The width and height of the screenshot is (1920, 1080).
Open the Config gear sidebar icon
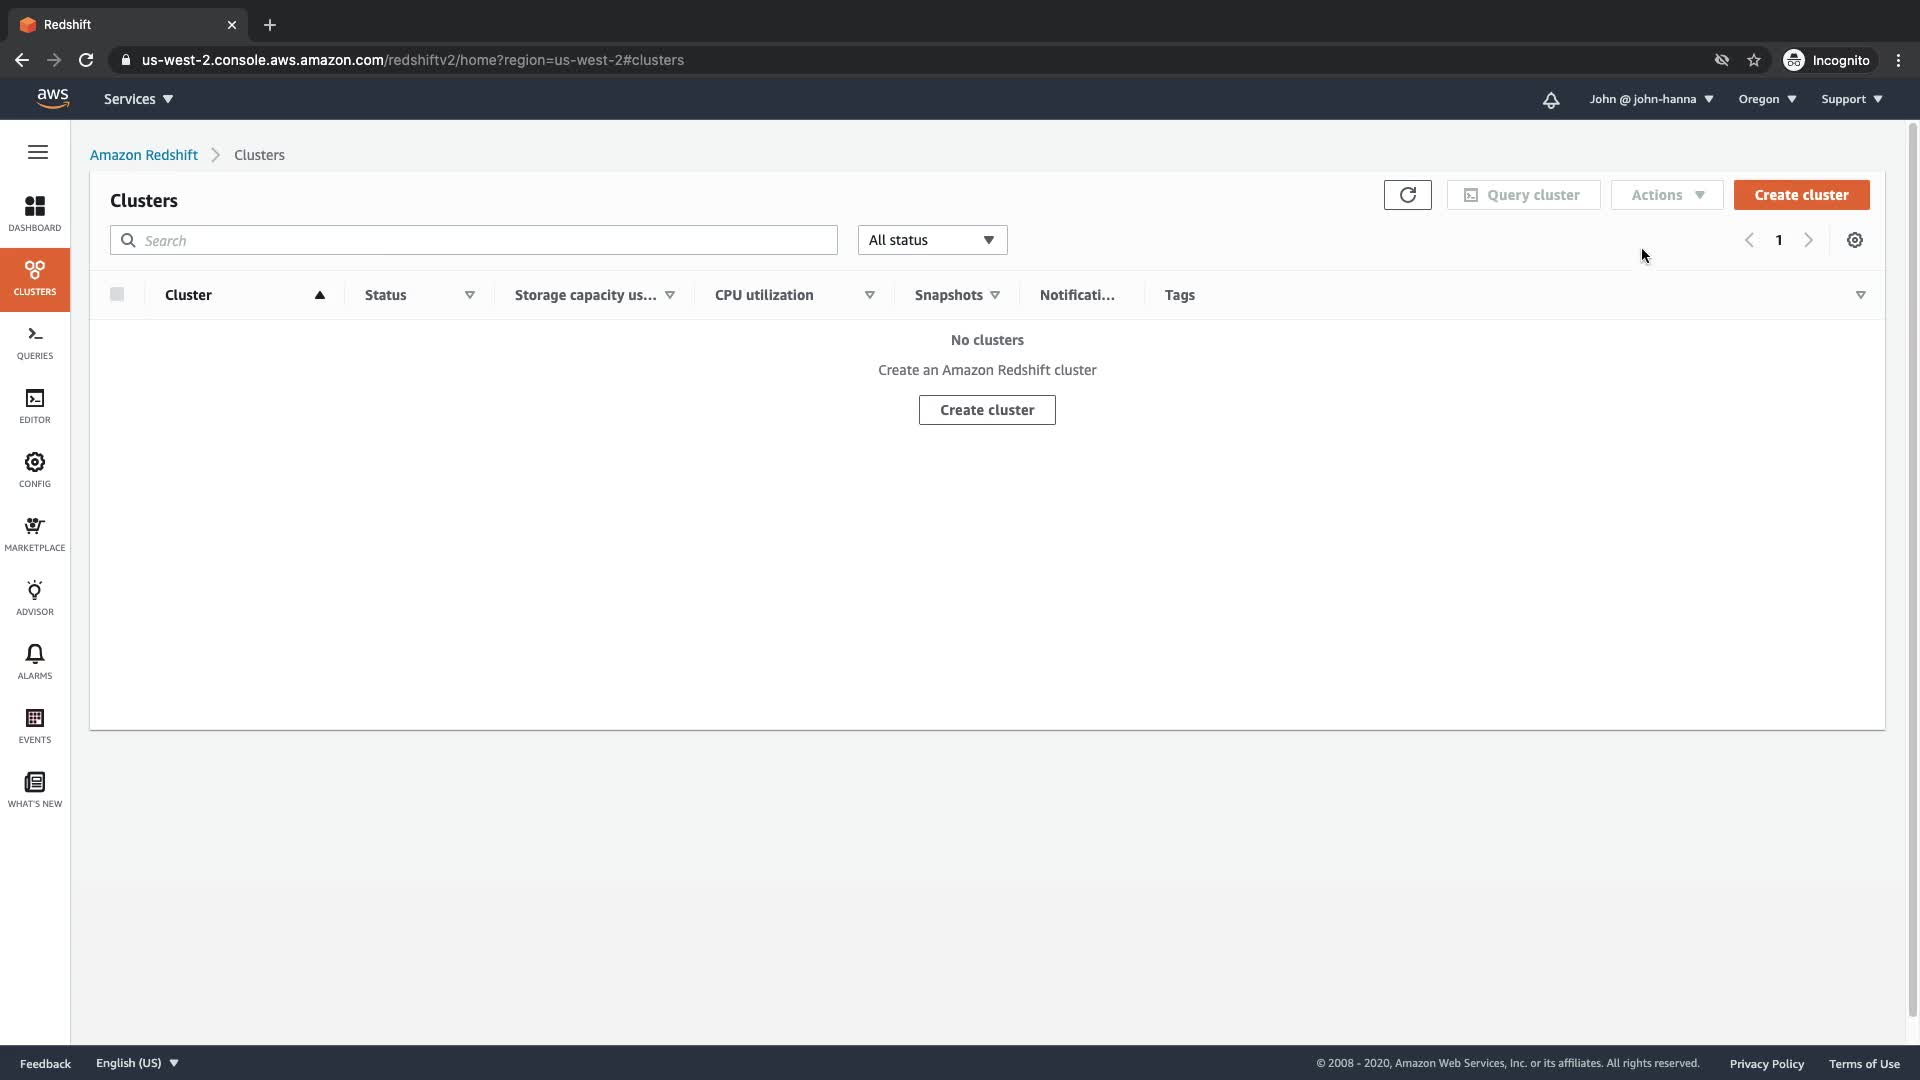coord(35,469)
